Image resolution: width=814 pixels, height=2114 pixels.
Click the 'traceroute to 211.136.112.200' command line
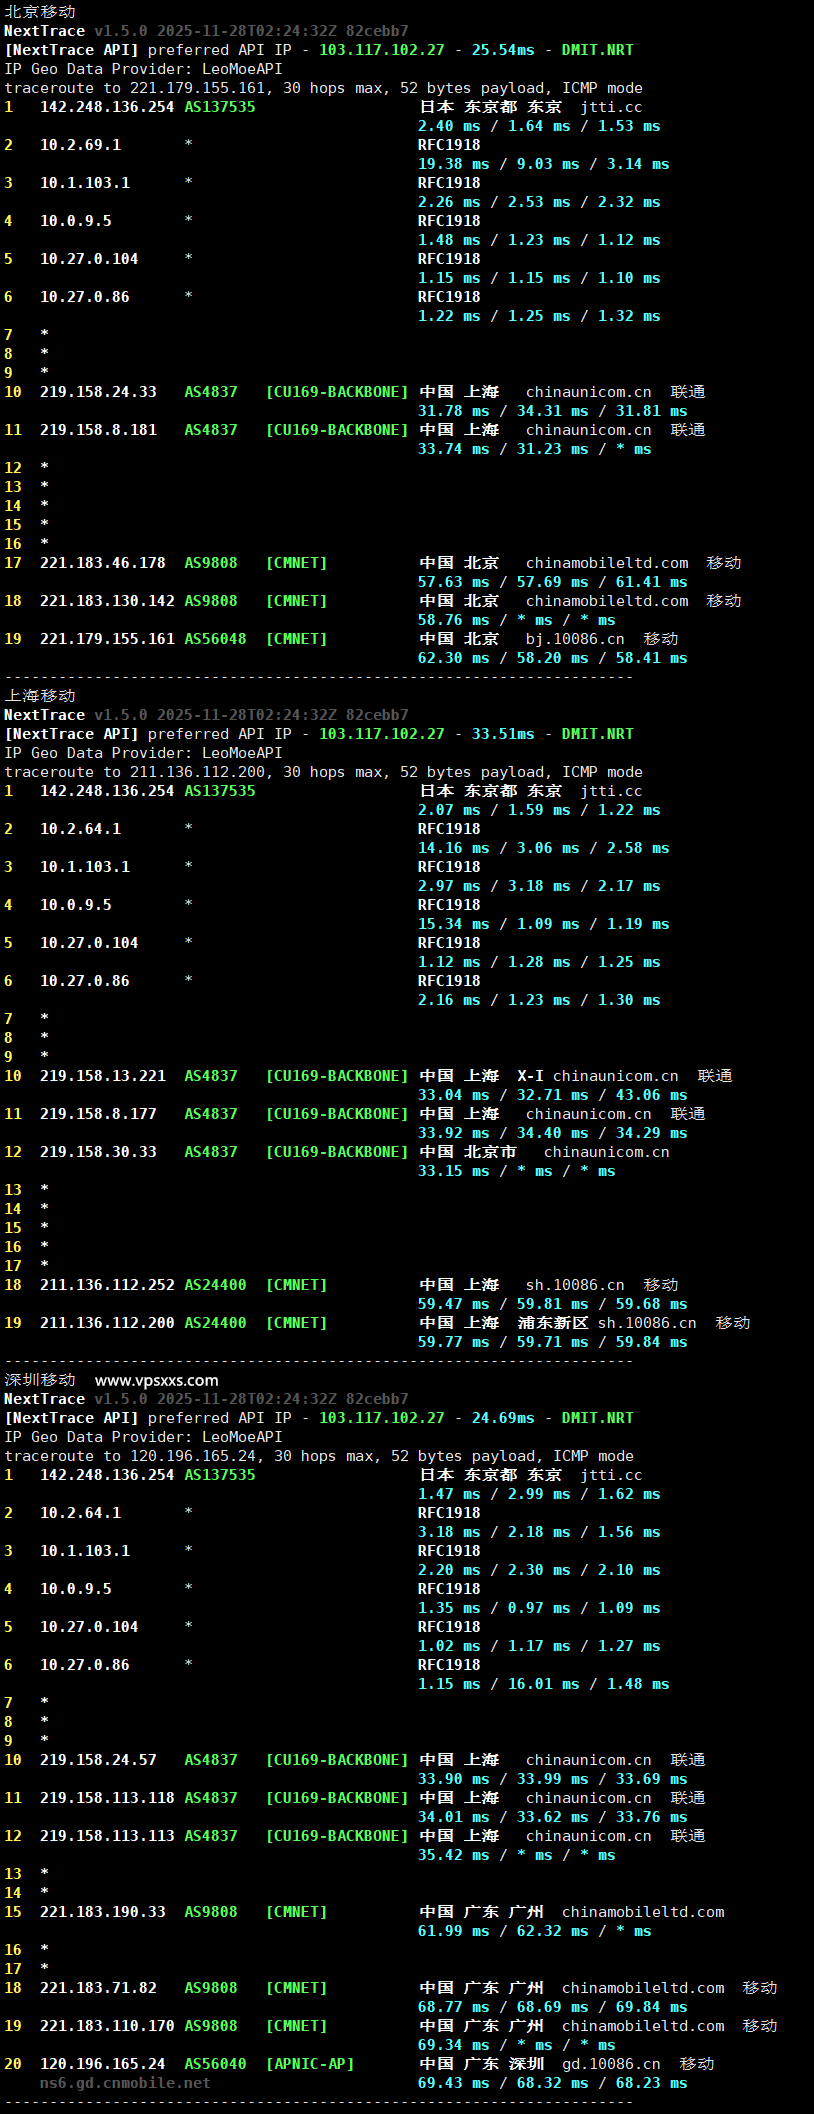324,772
